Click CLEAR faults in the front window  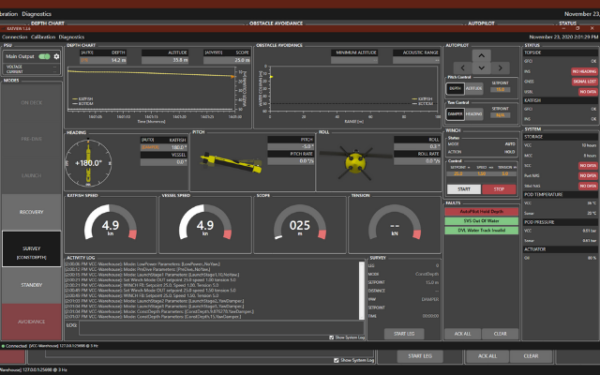500,334
